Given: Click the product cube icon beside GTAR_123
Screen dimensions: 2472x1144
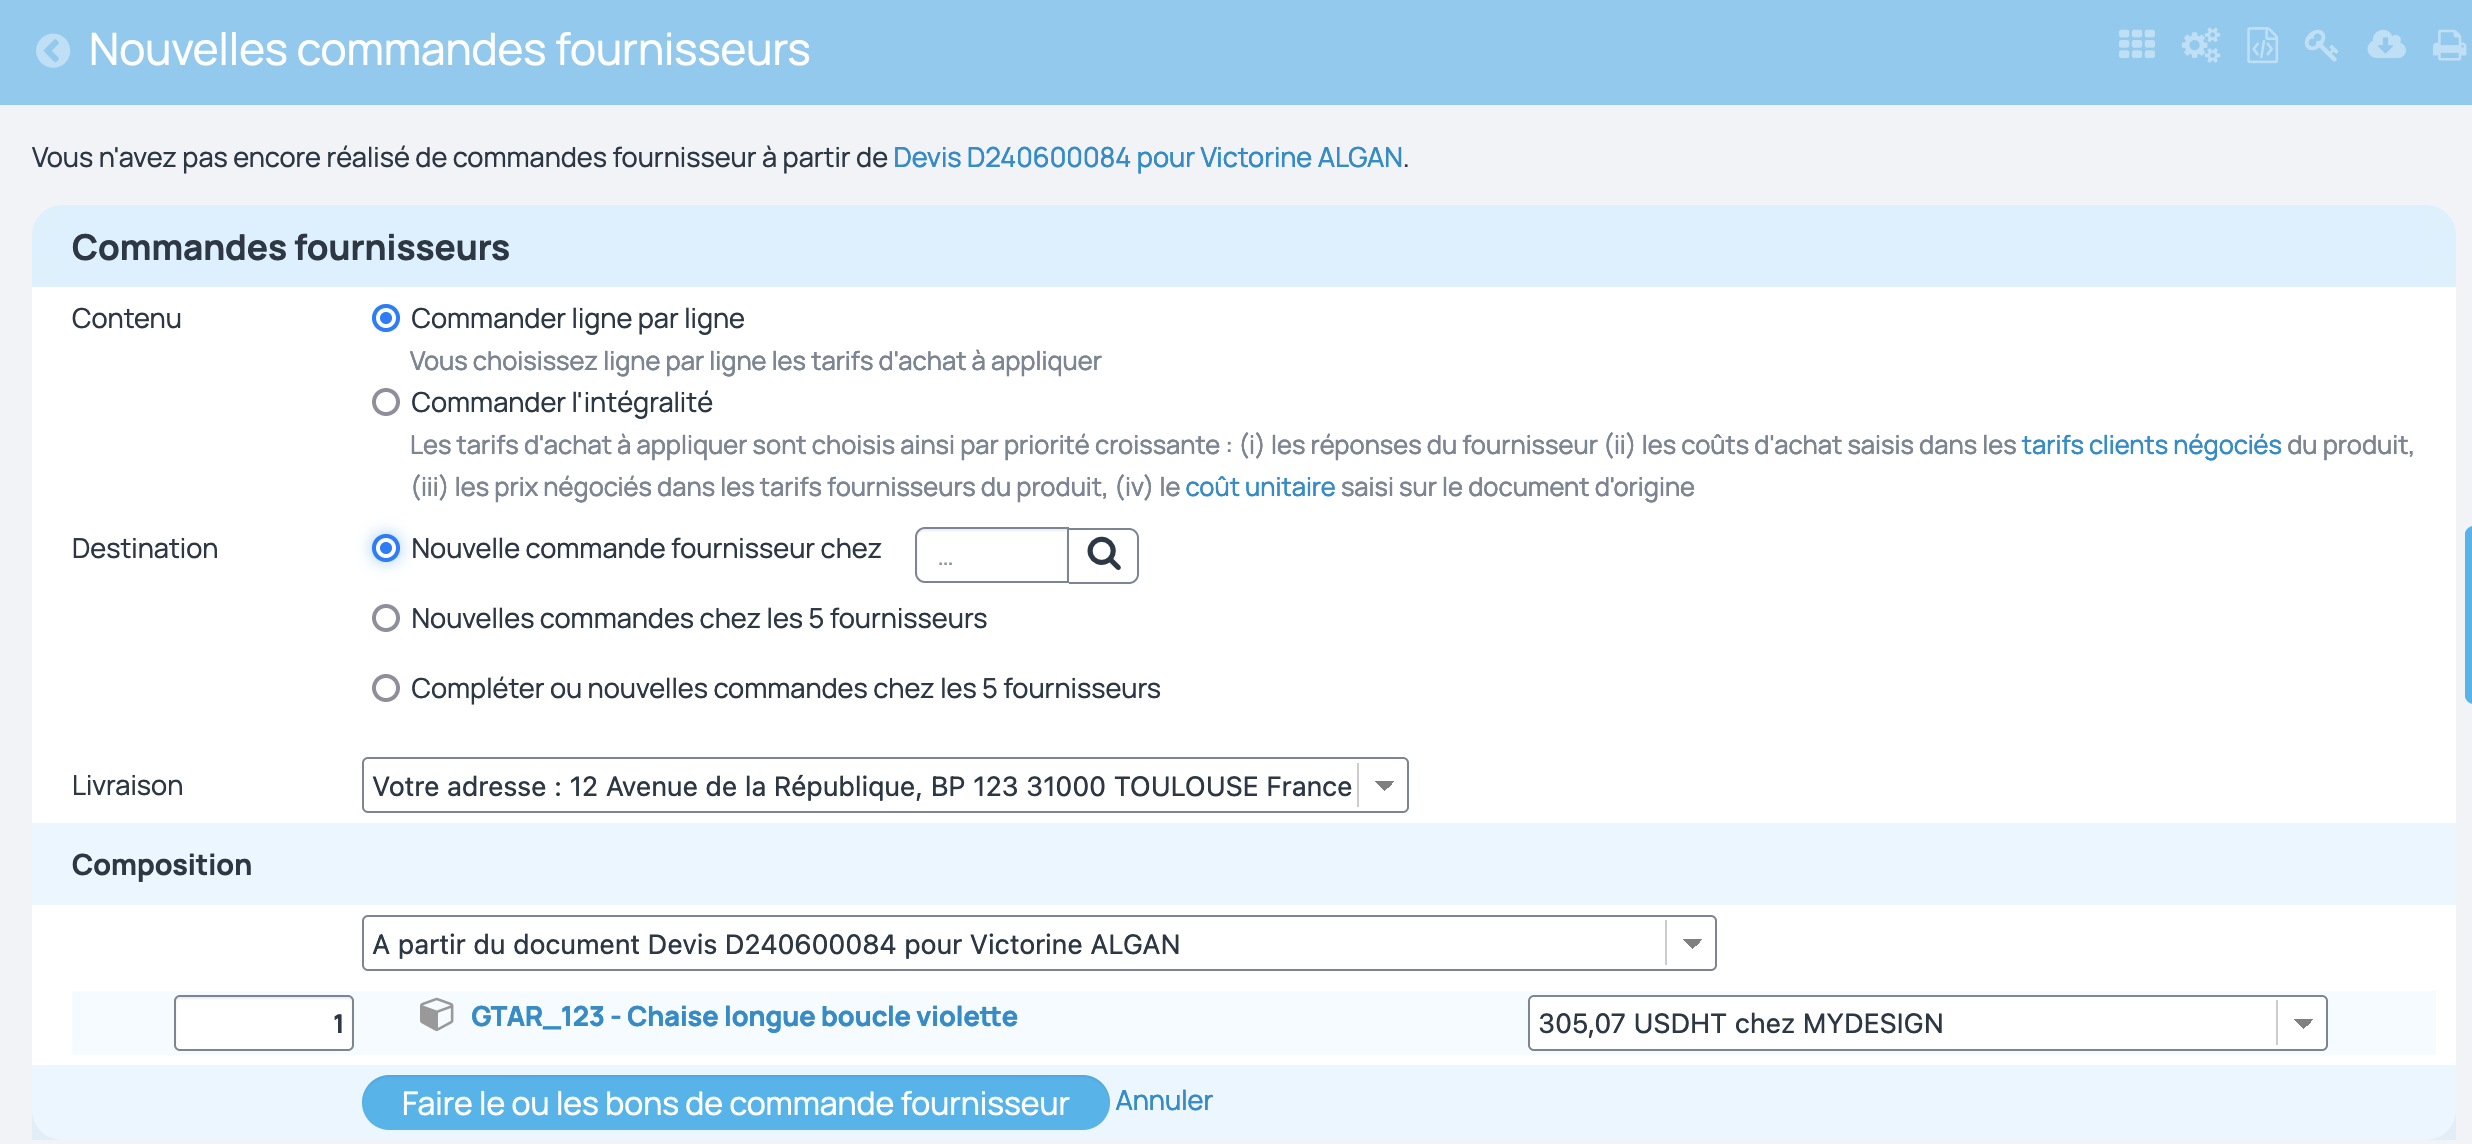Looking at the screenshot, I should (437, 1016).
